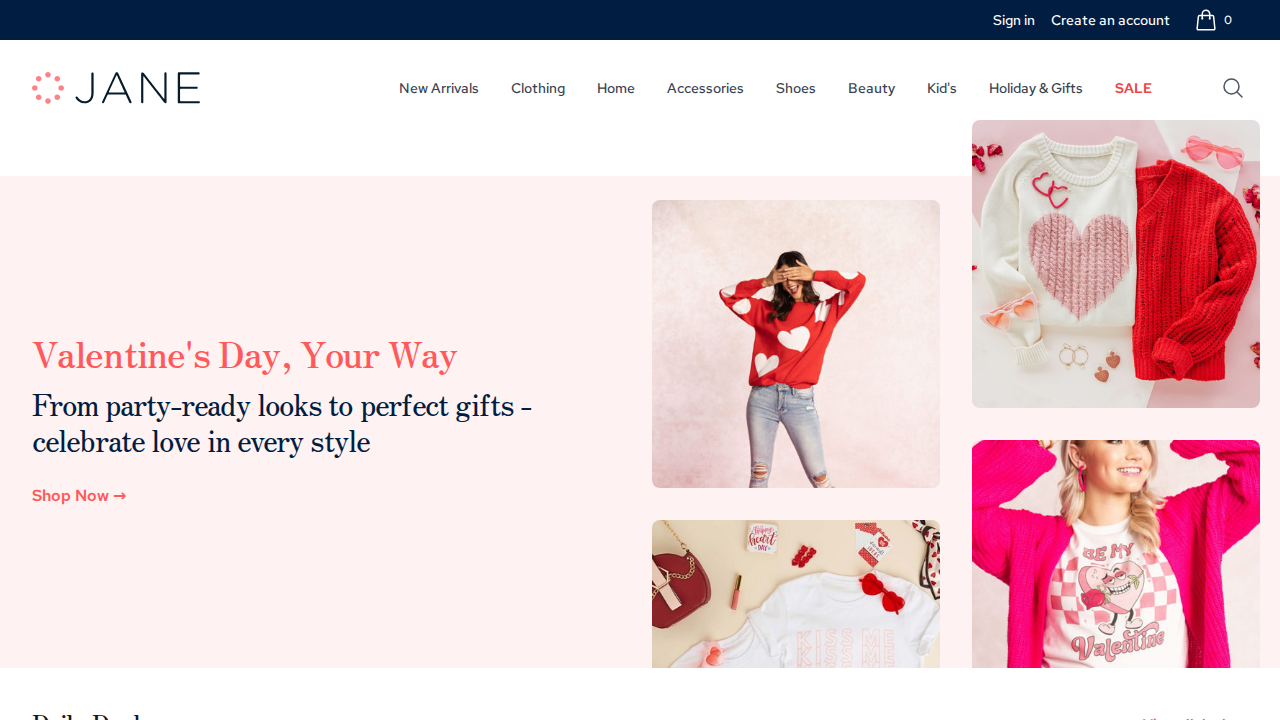Viewport: 1280px width, 720px height.
Task: Click the Sign in link
Action: point(1013,20)
